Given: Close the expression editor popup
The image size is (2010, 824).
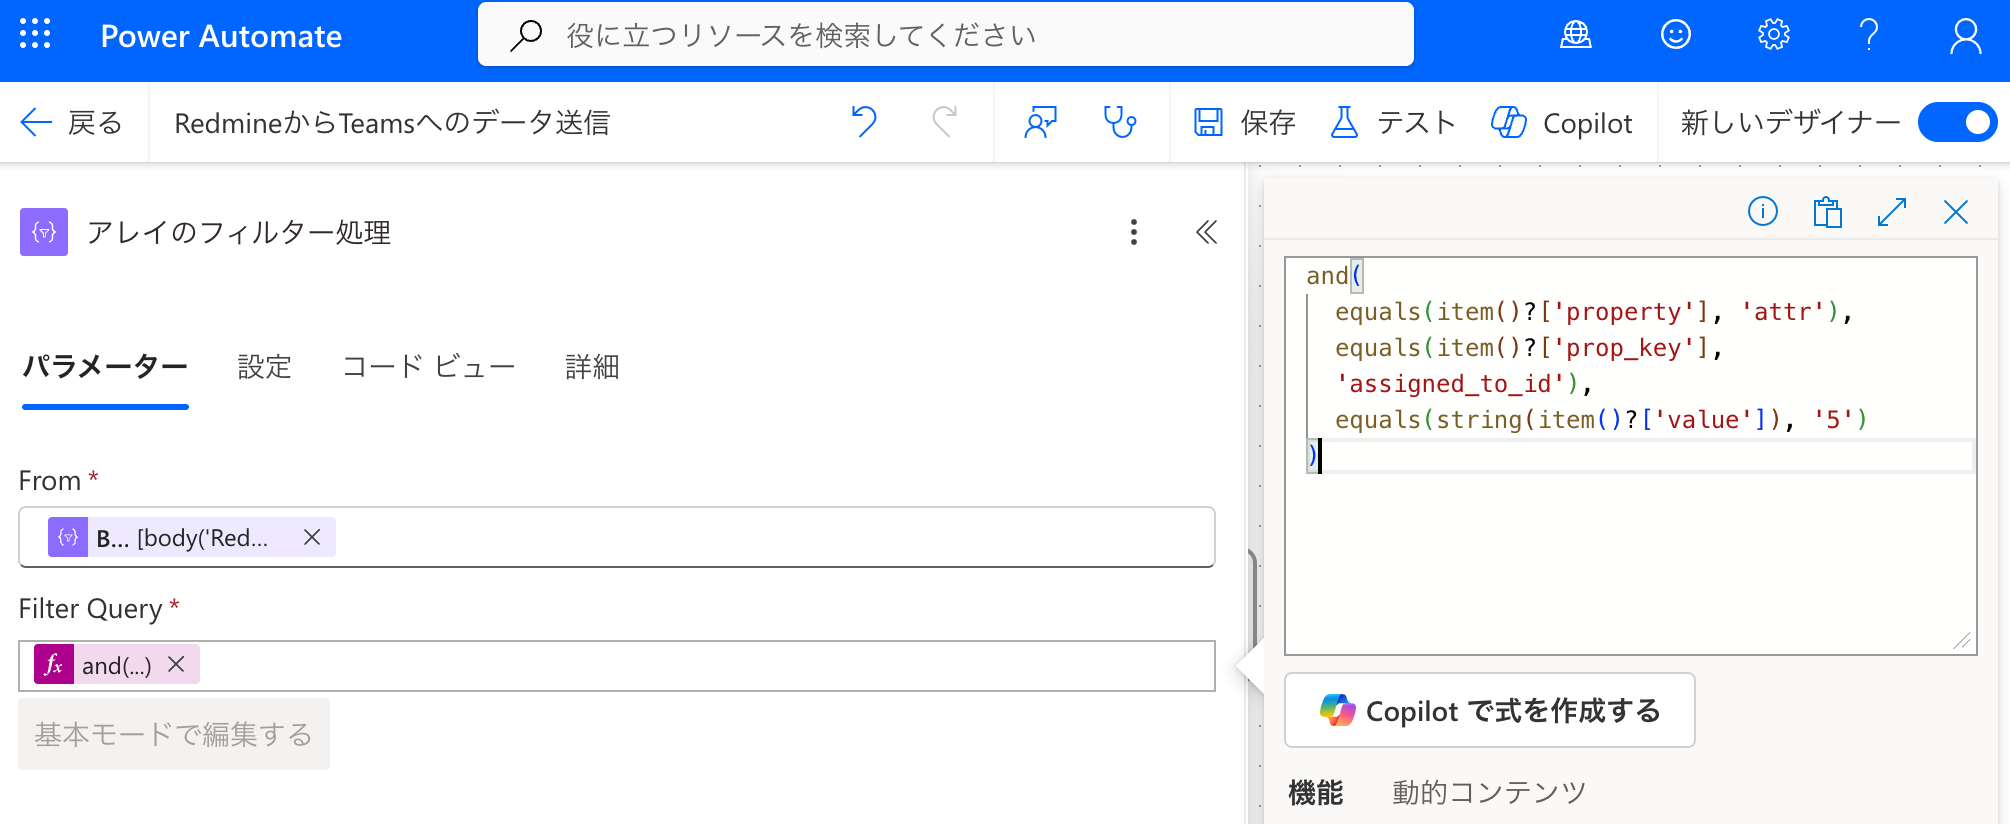Looking at the screenshot, I should 1956,212.
